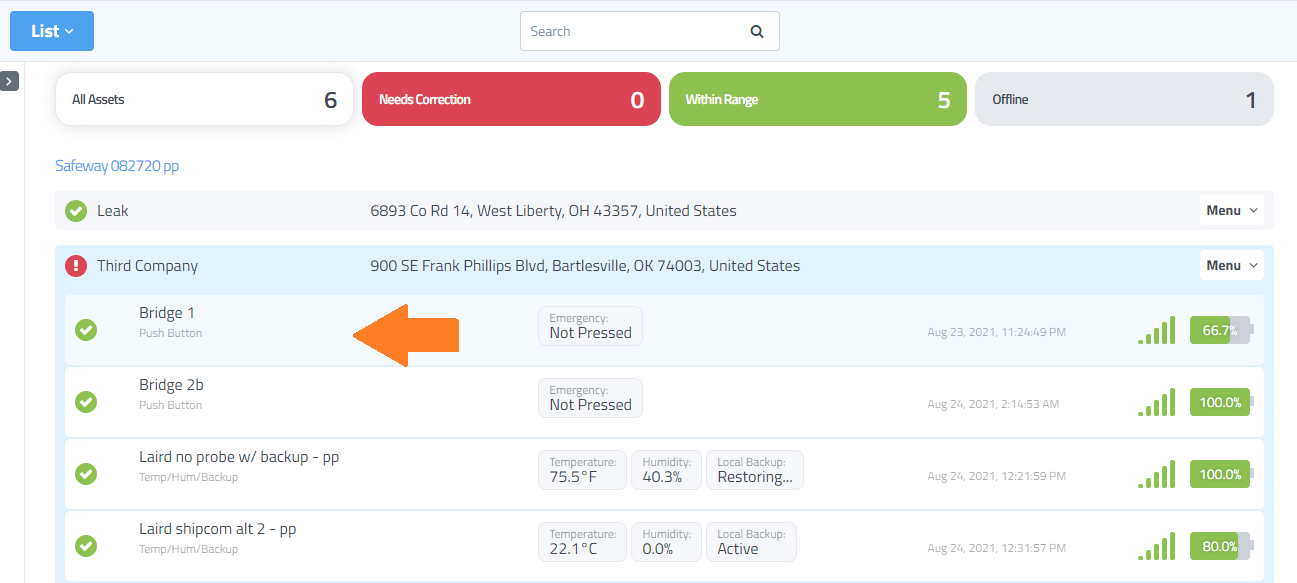Click the 80.0% battery icon for Laird shipcom
Viewport: 1297px width, 583px height.
[1220, 546]
